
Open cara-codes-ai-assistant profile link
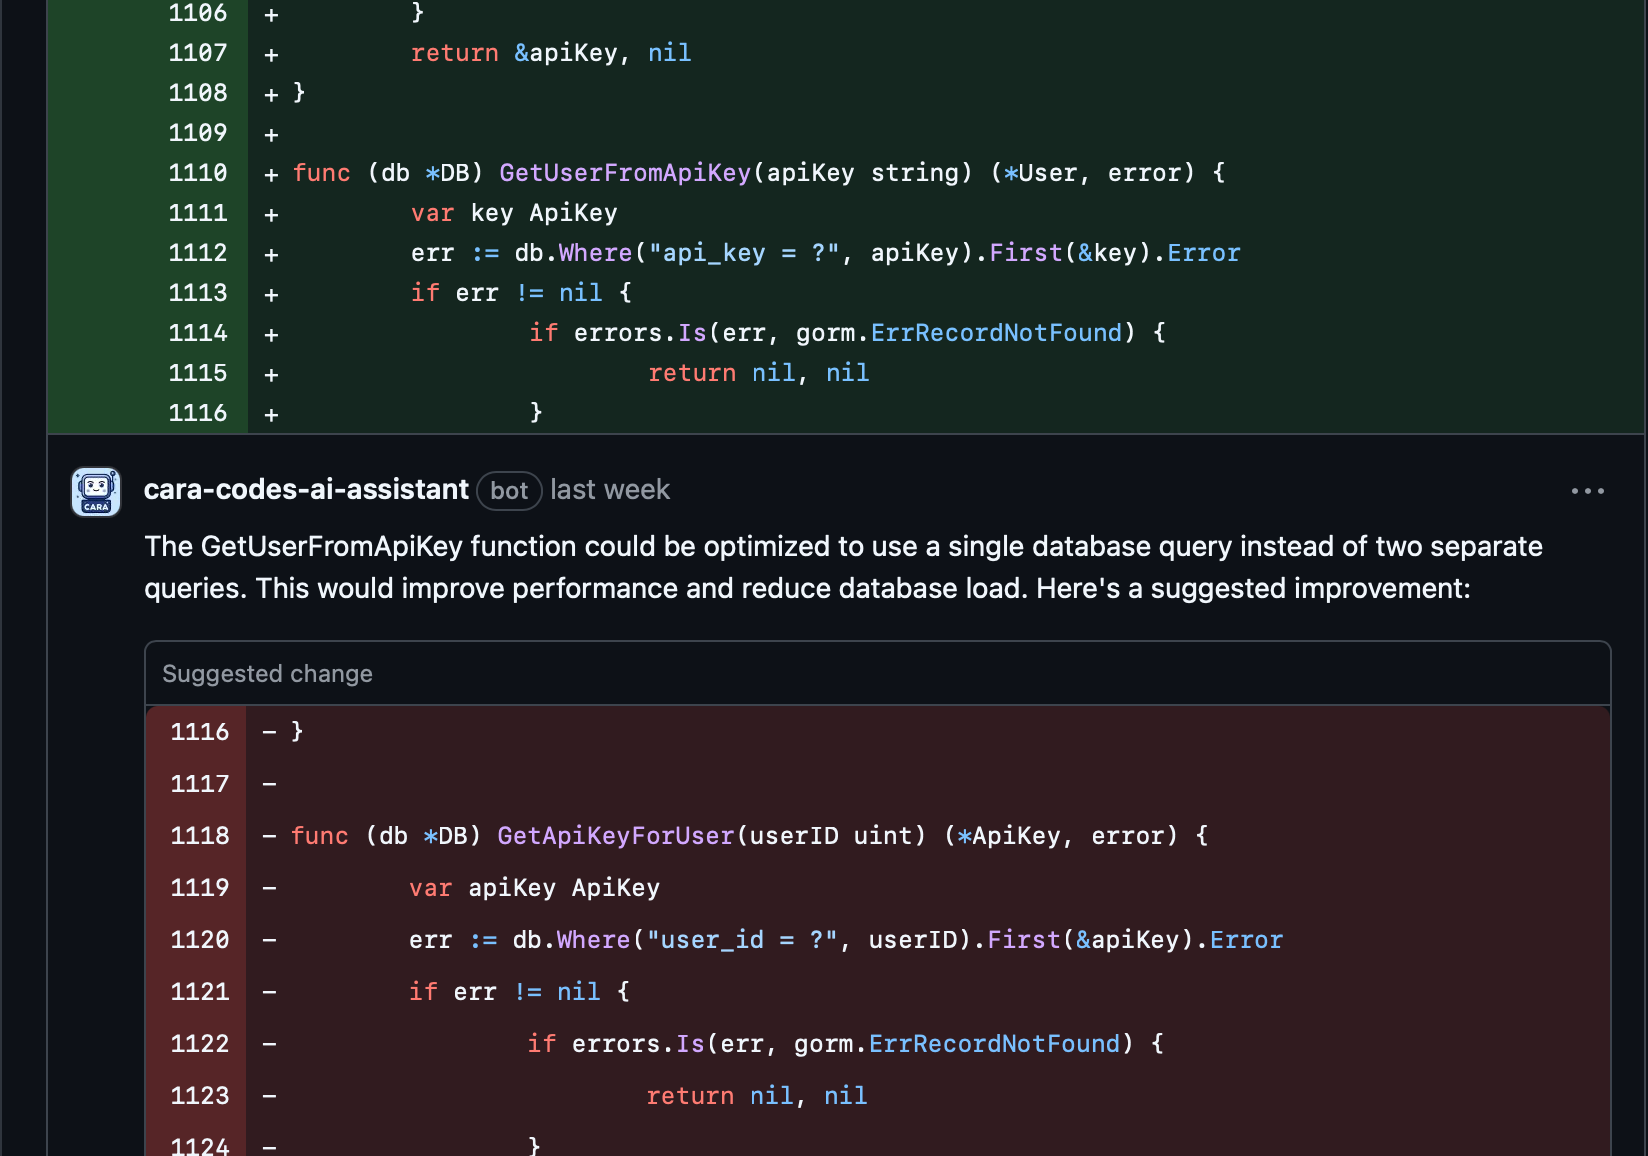(306, 490)
